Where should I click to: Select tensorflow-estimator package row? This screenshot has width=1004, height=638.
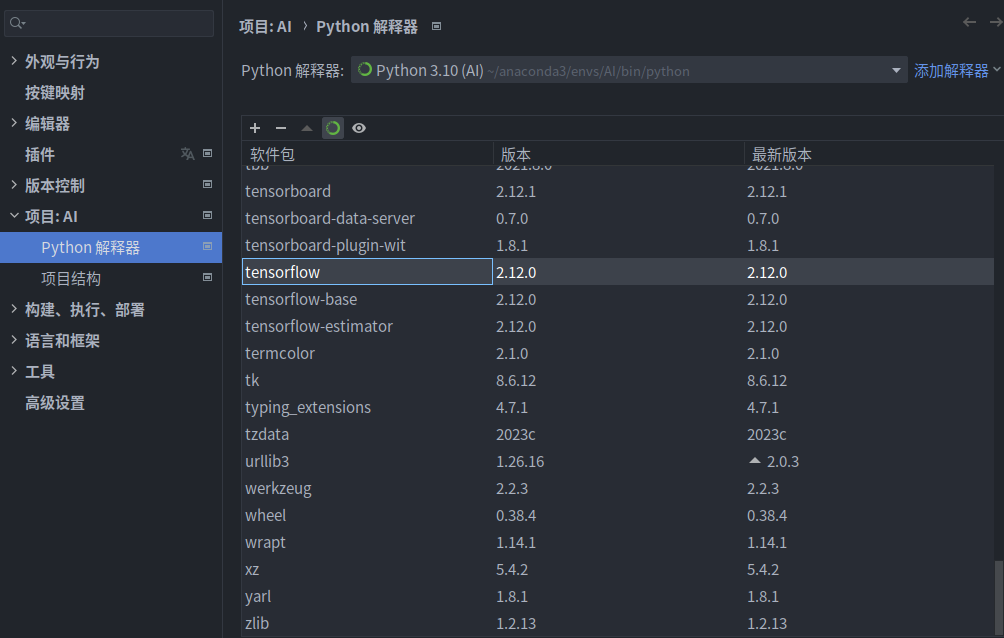618,326
